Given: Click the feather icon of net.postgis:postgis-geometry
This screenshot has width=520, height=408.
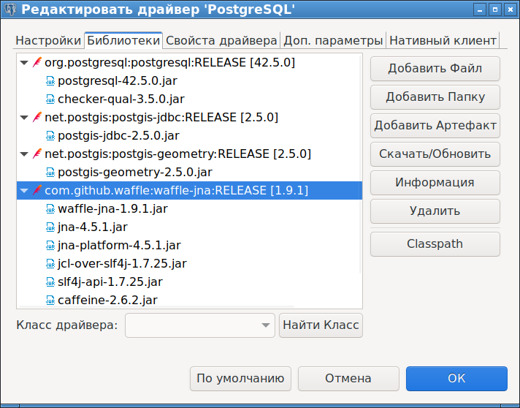Looking at the screenshot, I should [37, 154].
